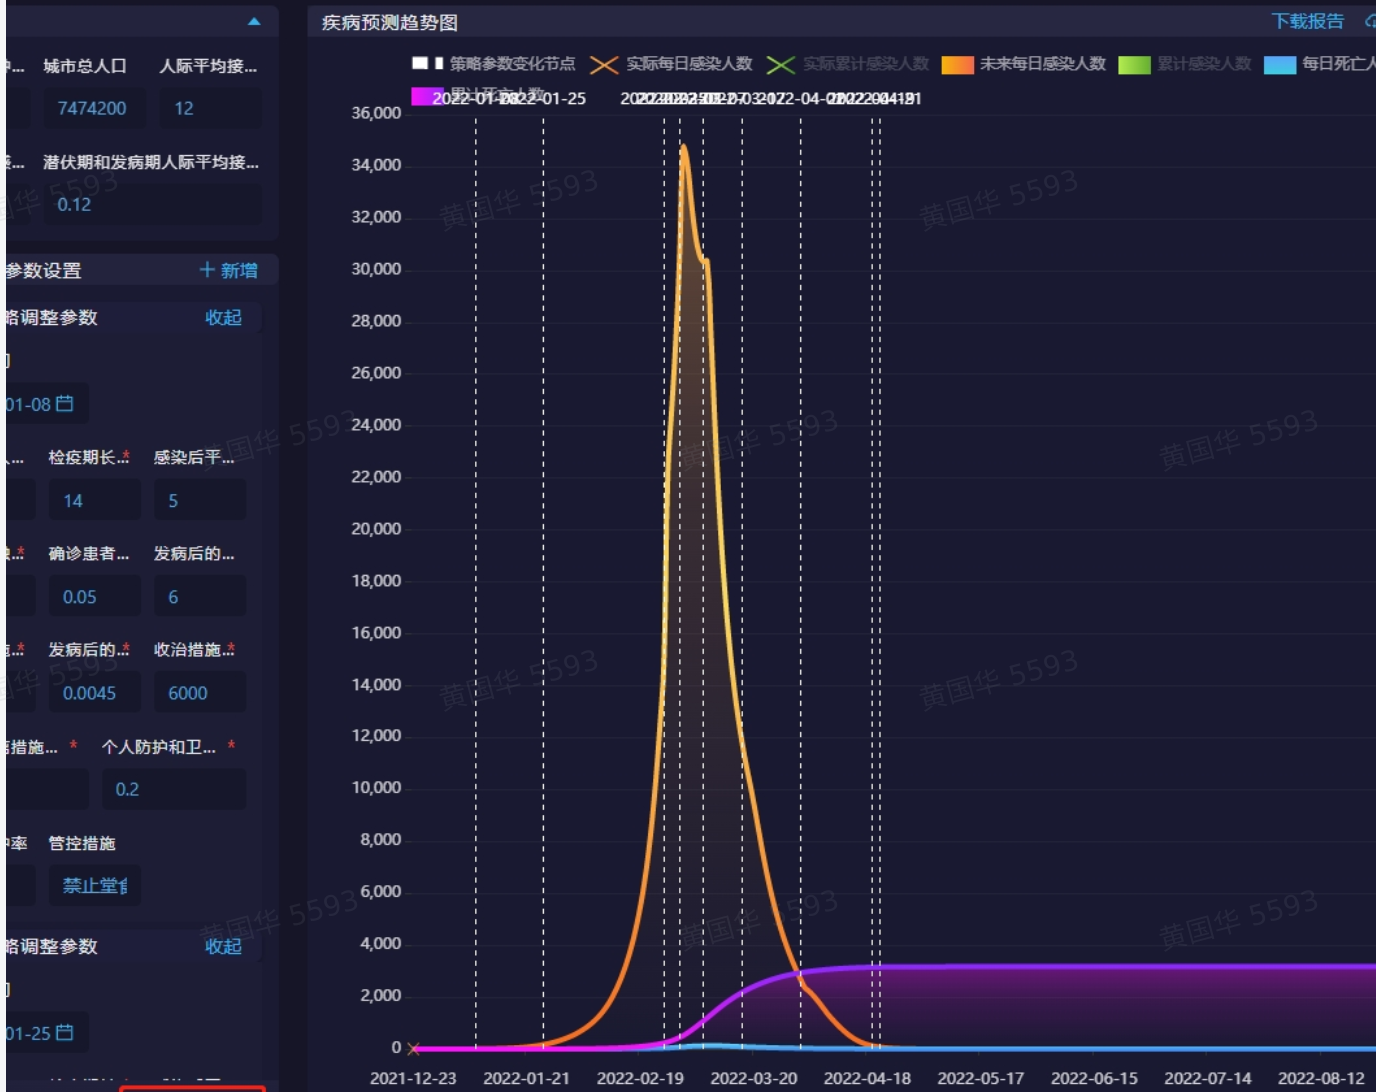Collapse second 调整参数 section via 收起
This screenshot has width=1376, height=1092.
click(223, 946)
